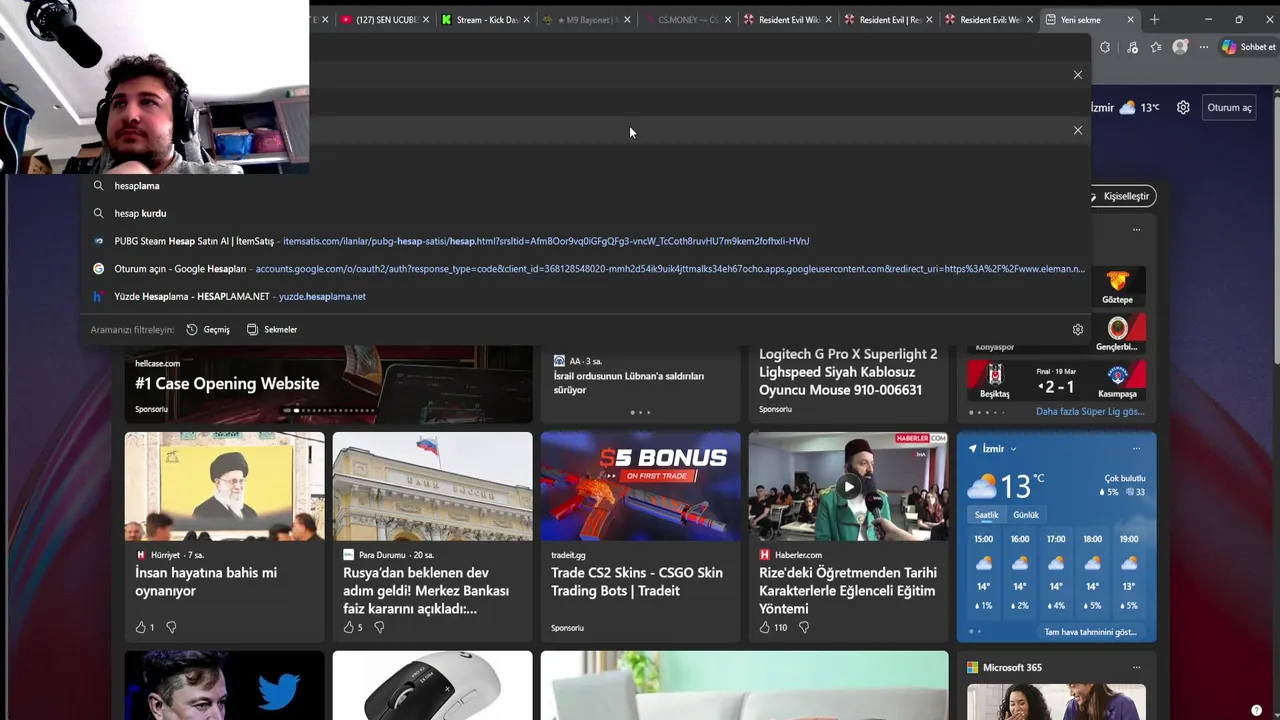Open a new browser tab
This screenshot has width=1280, height=720.
(1154, 20)
